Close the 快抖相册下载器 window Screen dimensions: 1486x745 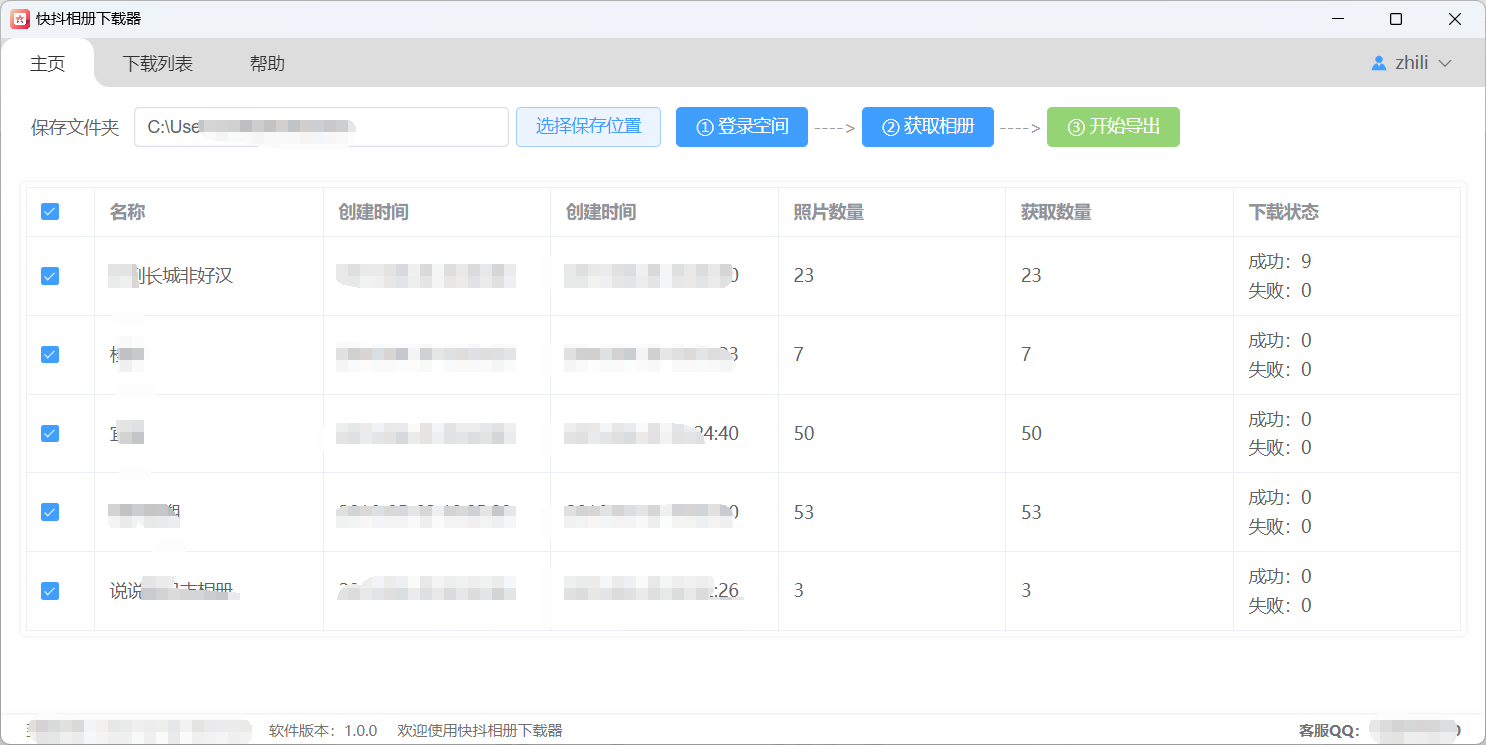point(1455,19)
